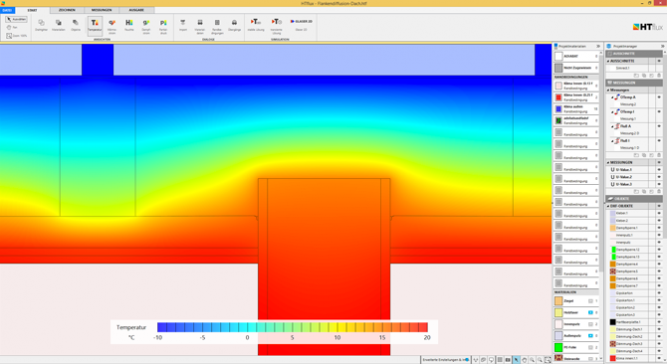Open the Randbedingungen dialog
Image resolution: width=667 pixels, height=364 pixels.
point(217,26)
